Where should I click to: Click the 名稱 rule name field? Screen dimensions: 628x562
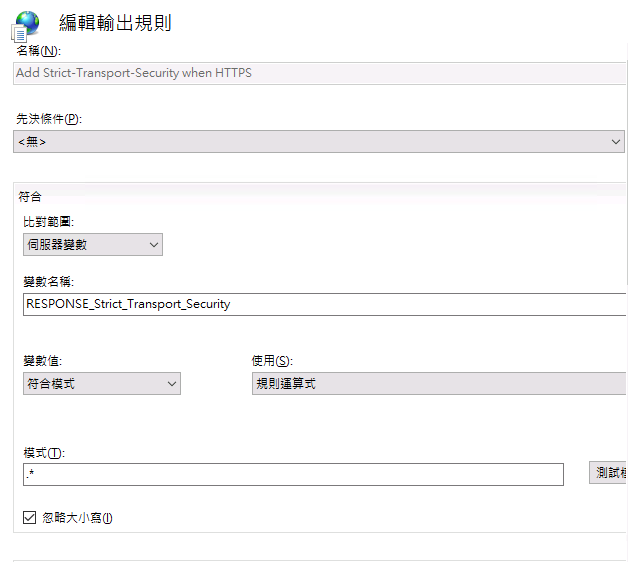(319, 73)
